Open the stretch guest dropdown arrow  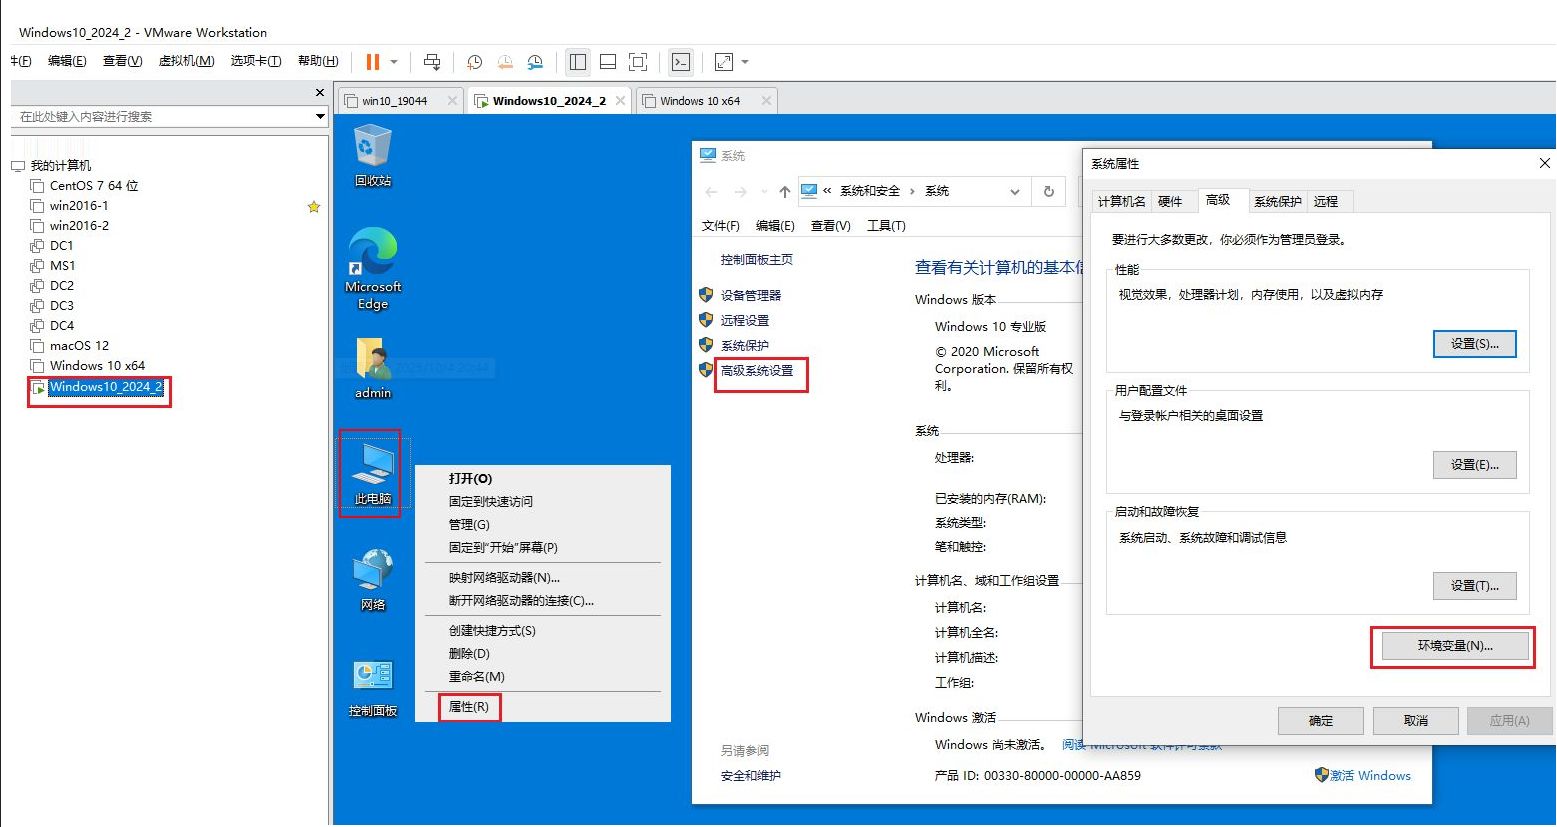pos(745,62)
